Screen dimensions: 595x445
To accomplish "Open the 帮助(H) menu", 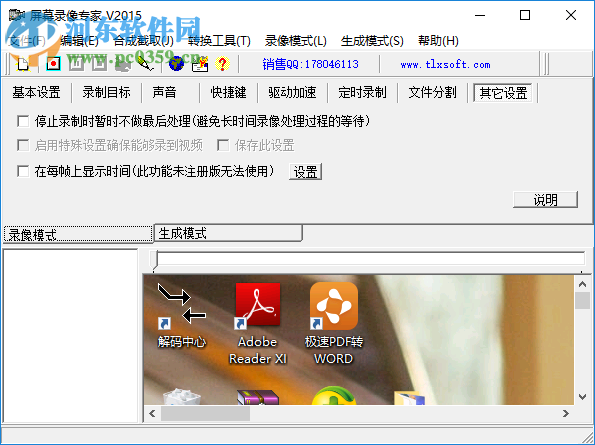I will [439, 41].
